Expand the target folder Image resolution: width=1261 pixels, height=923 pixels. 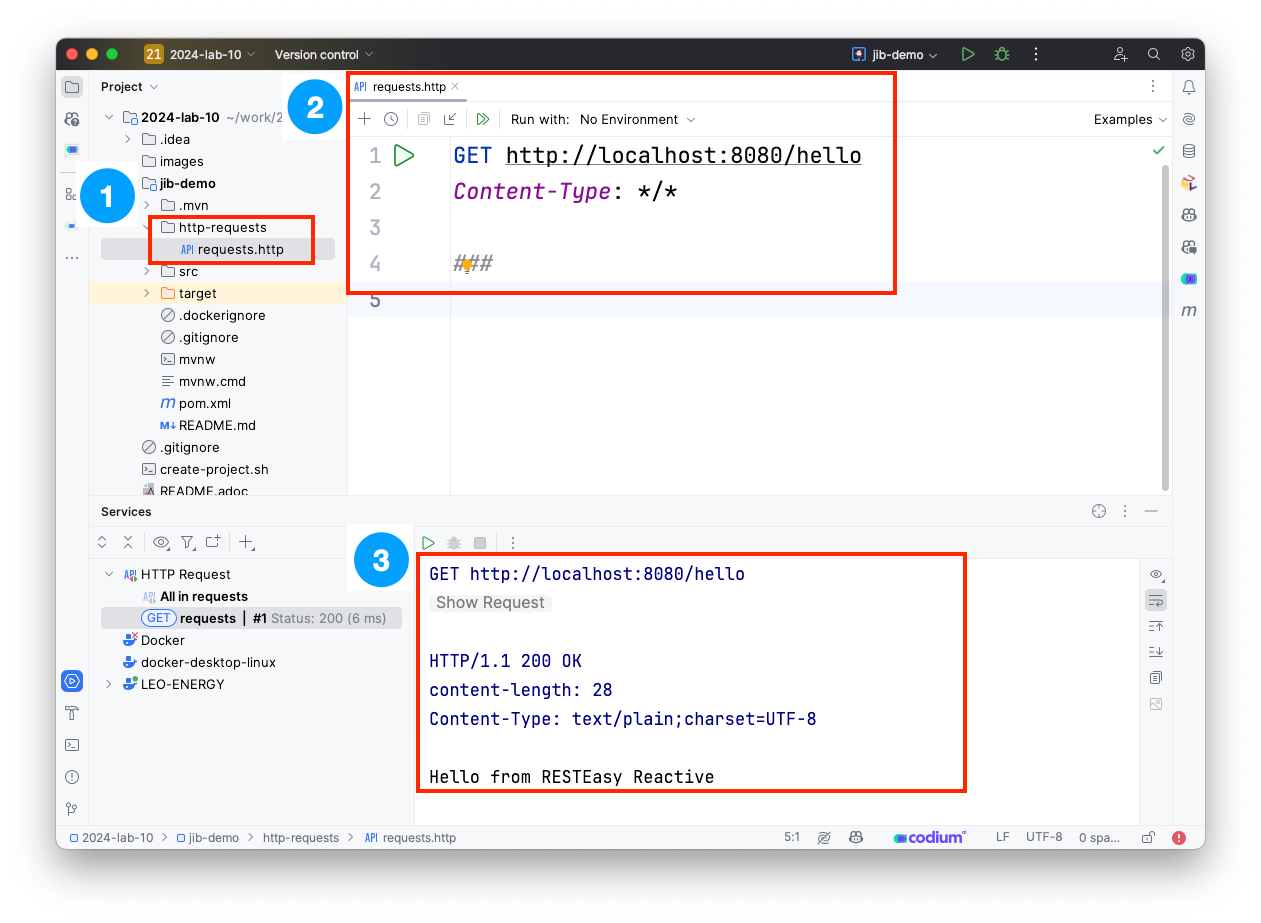(146, 293)
